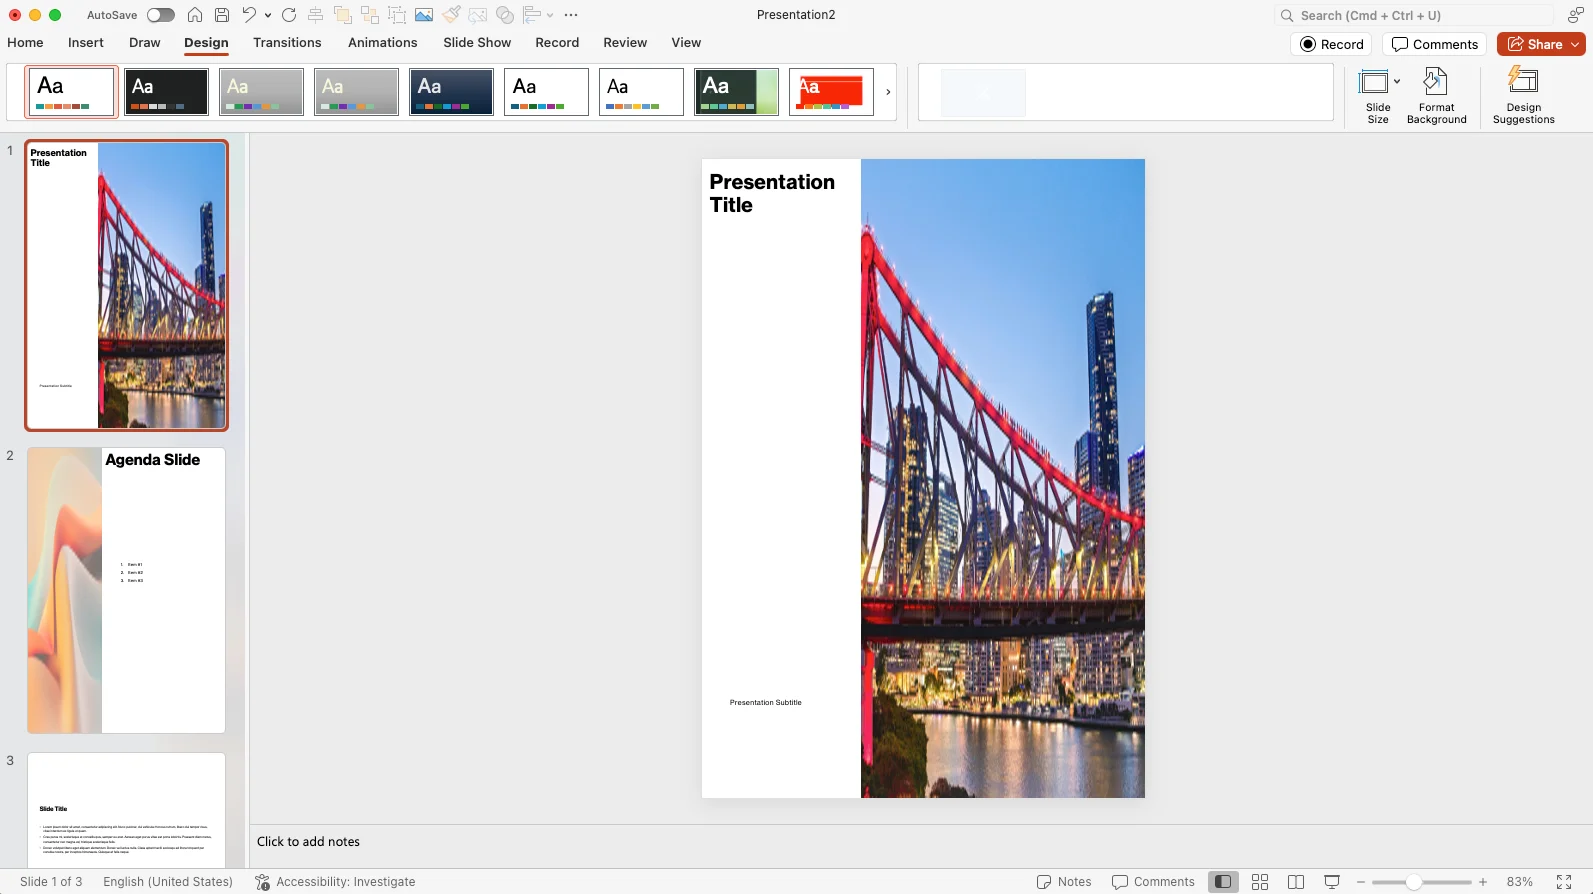Click English (United States) language status
The width and height of the screenshot is (1593, 894).
(x=168, y=882)
